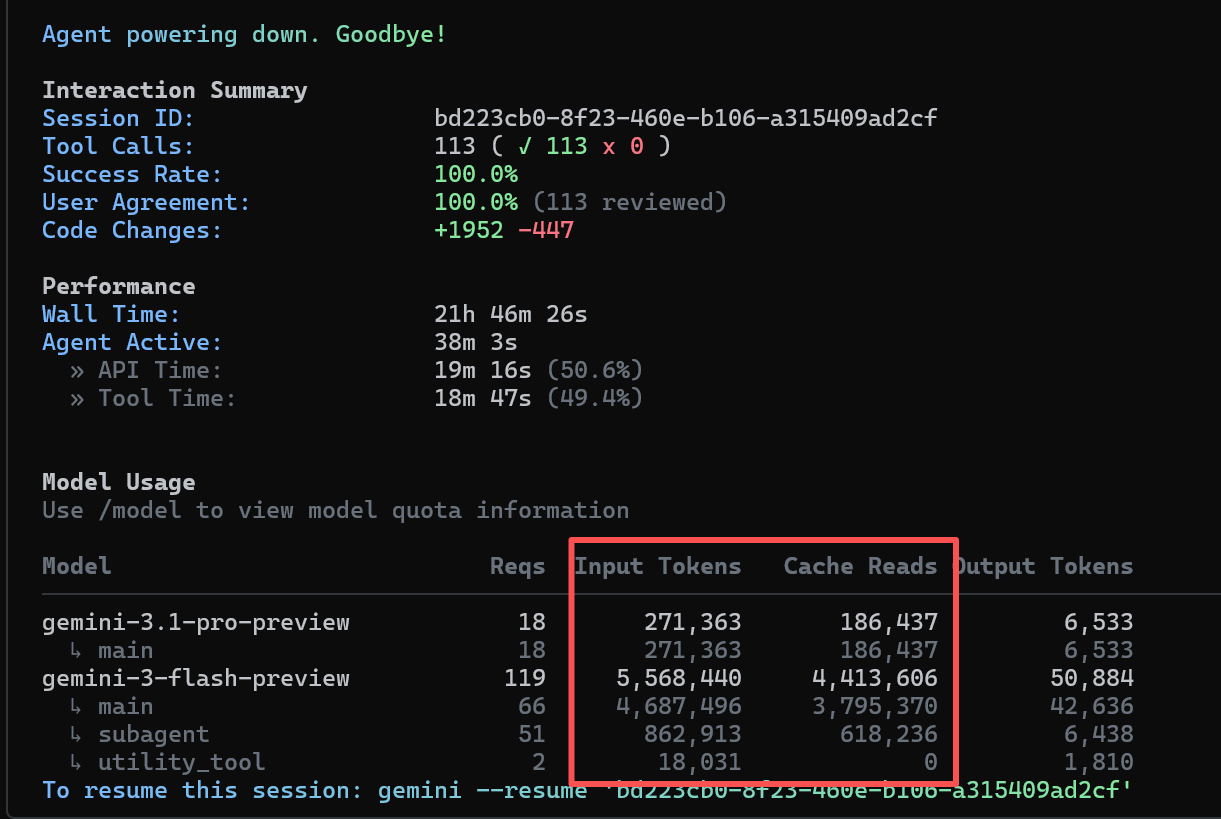The height and width of the screenshot is (819, 1221).
Task: Click the "Model Usage" heading
Action: coord(118,482)
